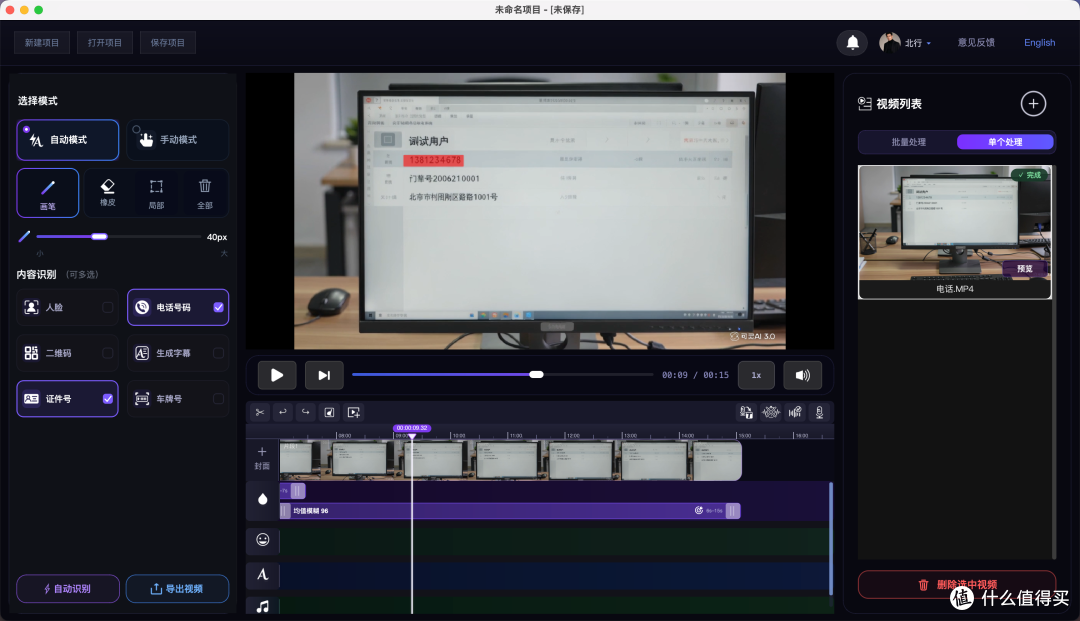Viewport: 1080px width, 621px height.
Task: Enable the 生成字幕 checkbox
Action: pyautogui.click(x=218, y=353)
